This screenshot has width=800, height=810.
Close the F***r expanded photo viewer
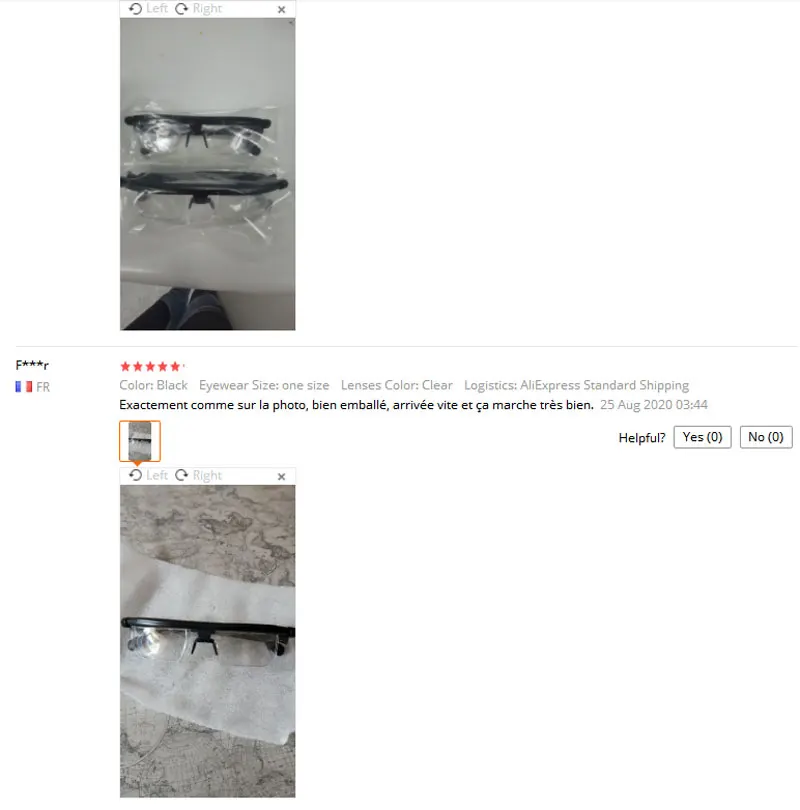(281, 476)
